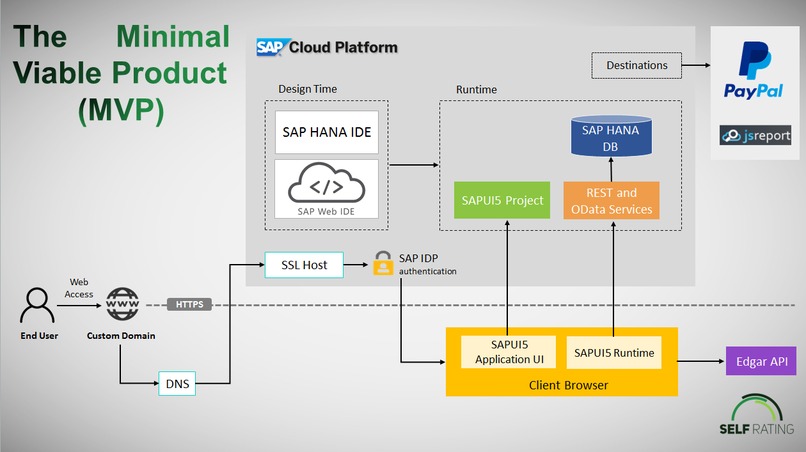Screen dimensions: 806x452
Task: Click the SAP logo
Action: 273,47
